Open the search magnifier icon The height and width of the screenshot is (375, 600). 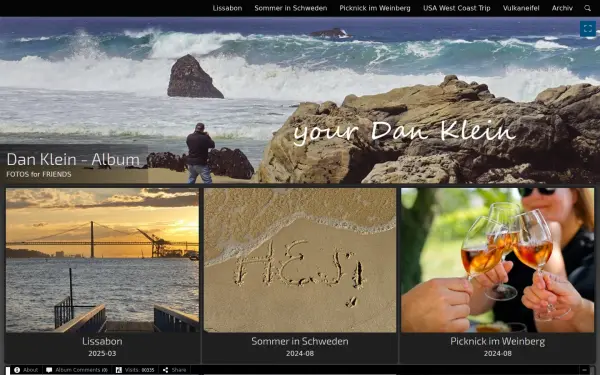(x=587, y=8)
